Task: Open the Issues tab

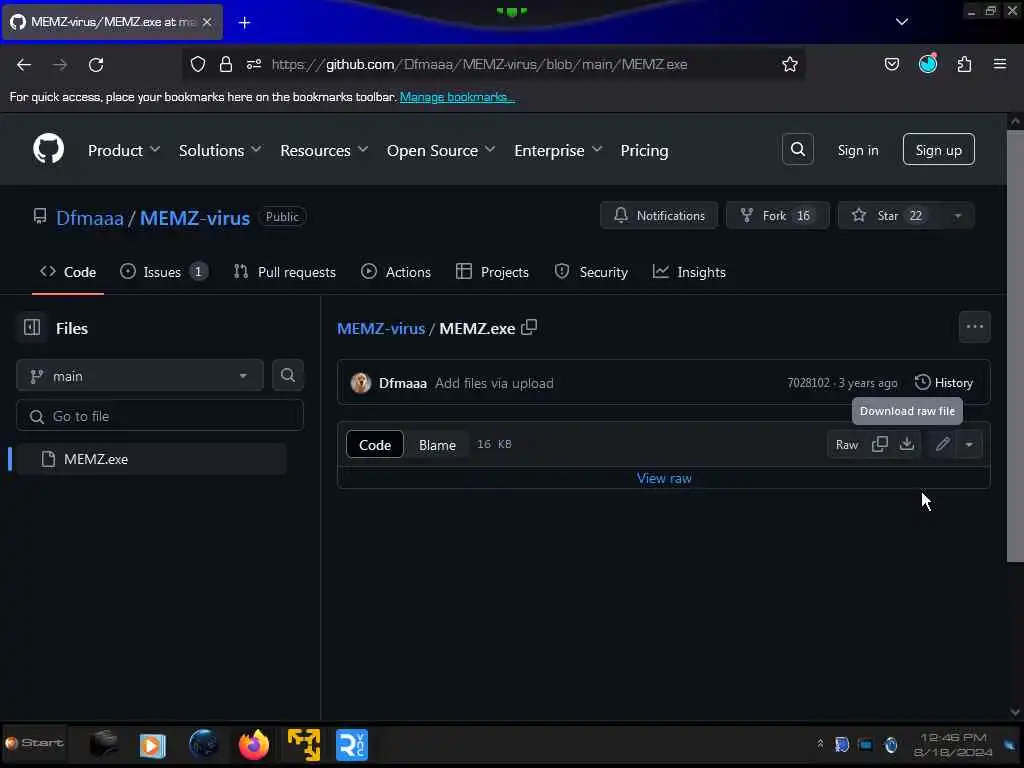Action: (164, 272)
